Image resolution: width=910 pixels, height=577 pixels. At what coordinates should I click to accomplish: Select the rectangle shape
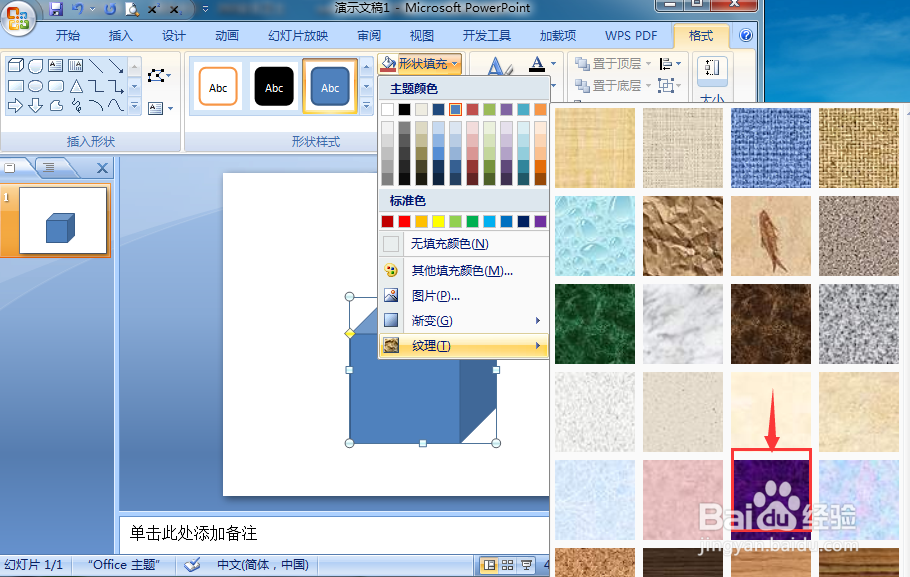tap(16, 86)
